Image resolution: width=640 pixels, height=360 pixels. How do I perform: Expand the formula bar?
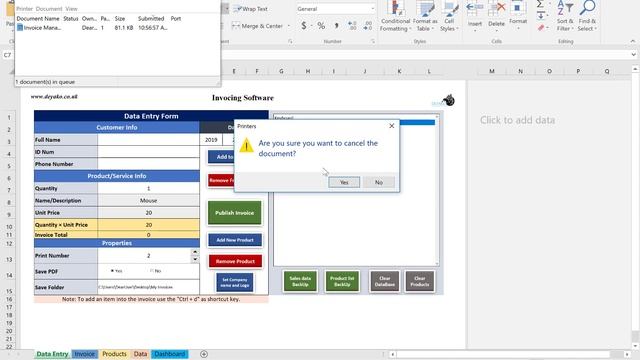(633, 55)
